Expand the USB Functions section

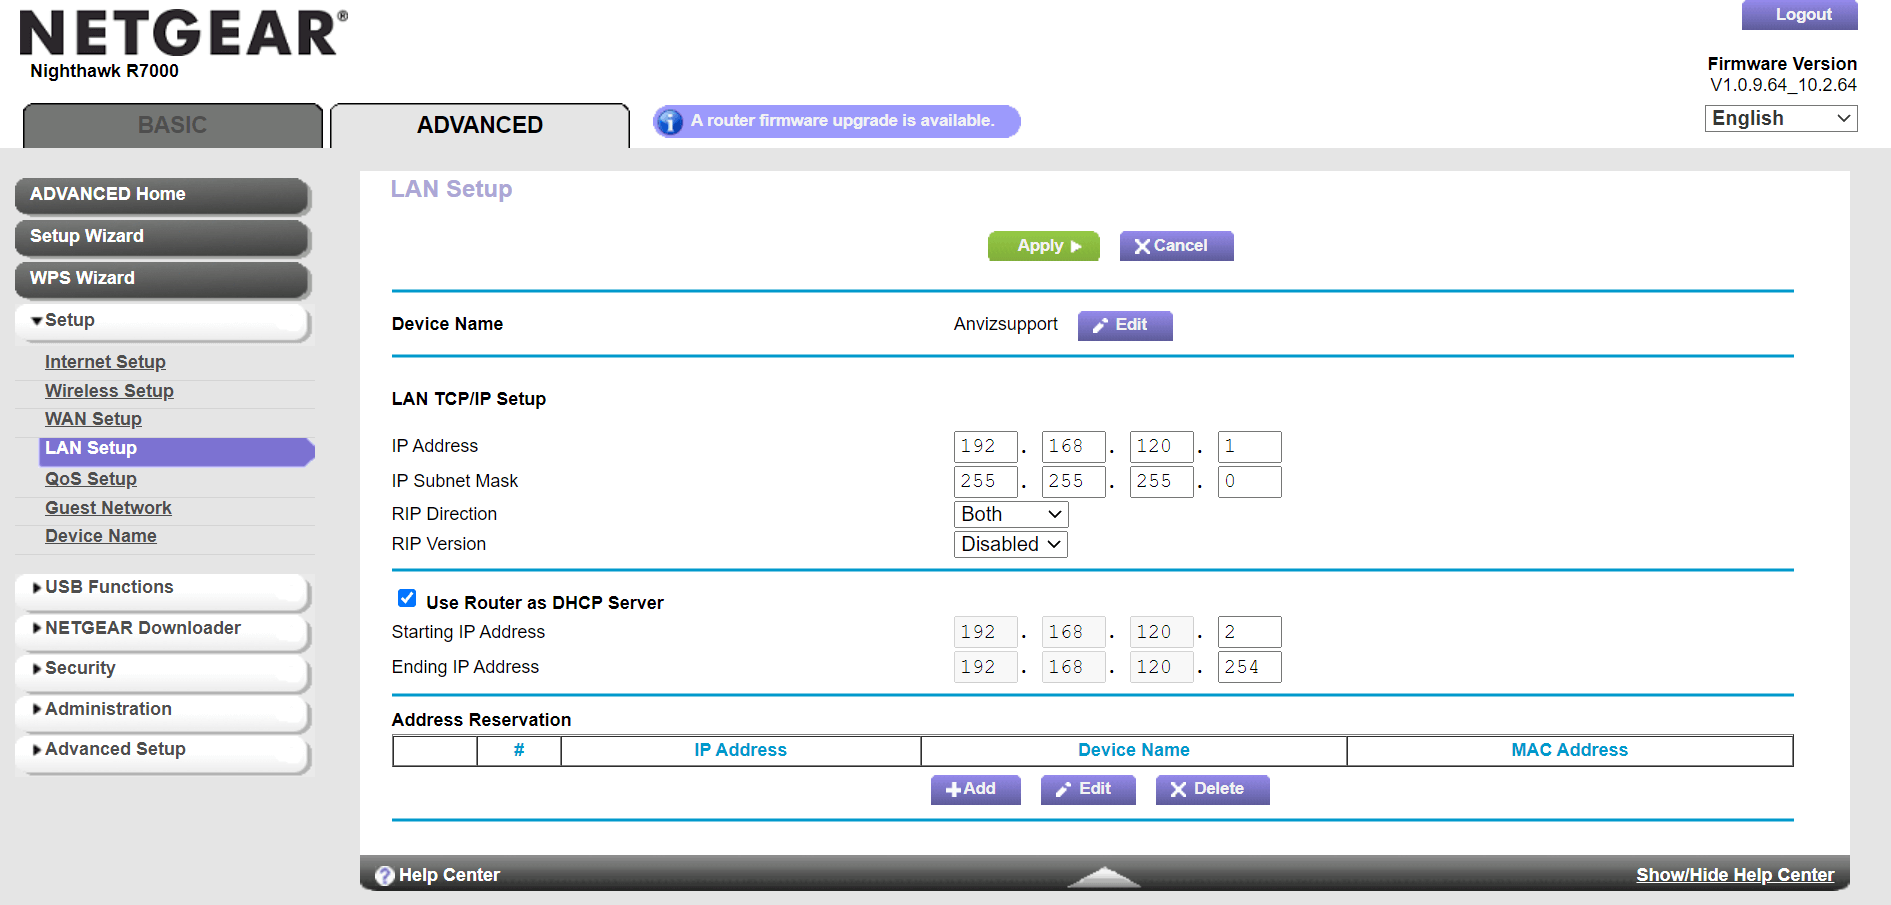[109, 587]
